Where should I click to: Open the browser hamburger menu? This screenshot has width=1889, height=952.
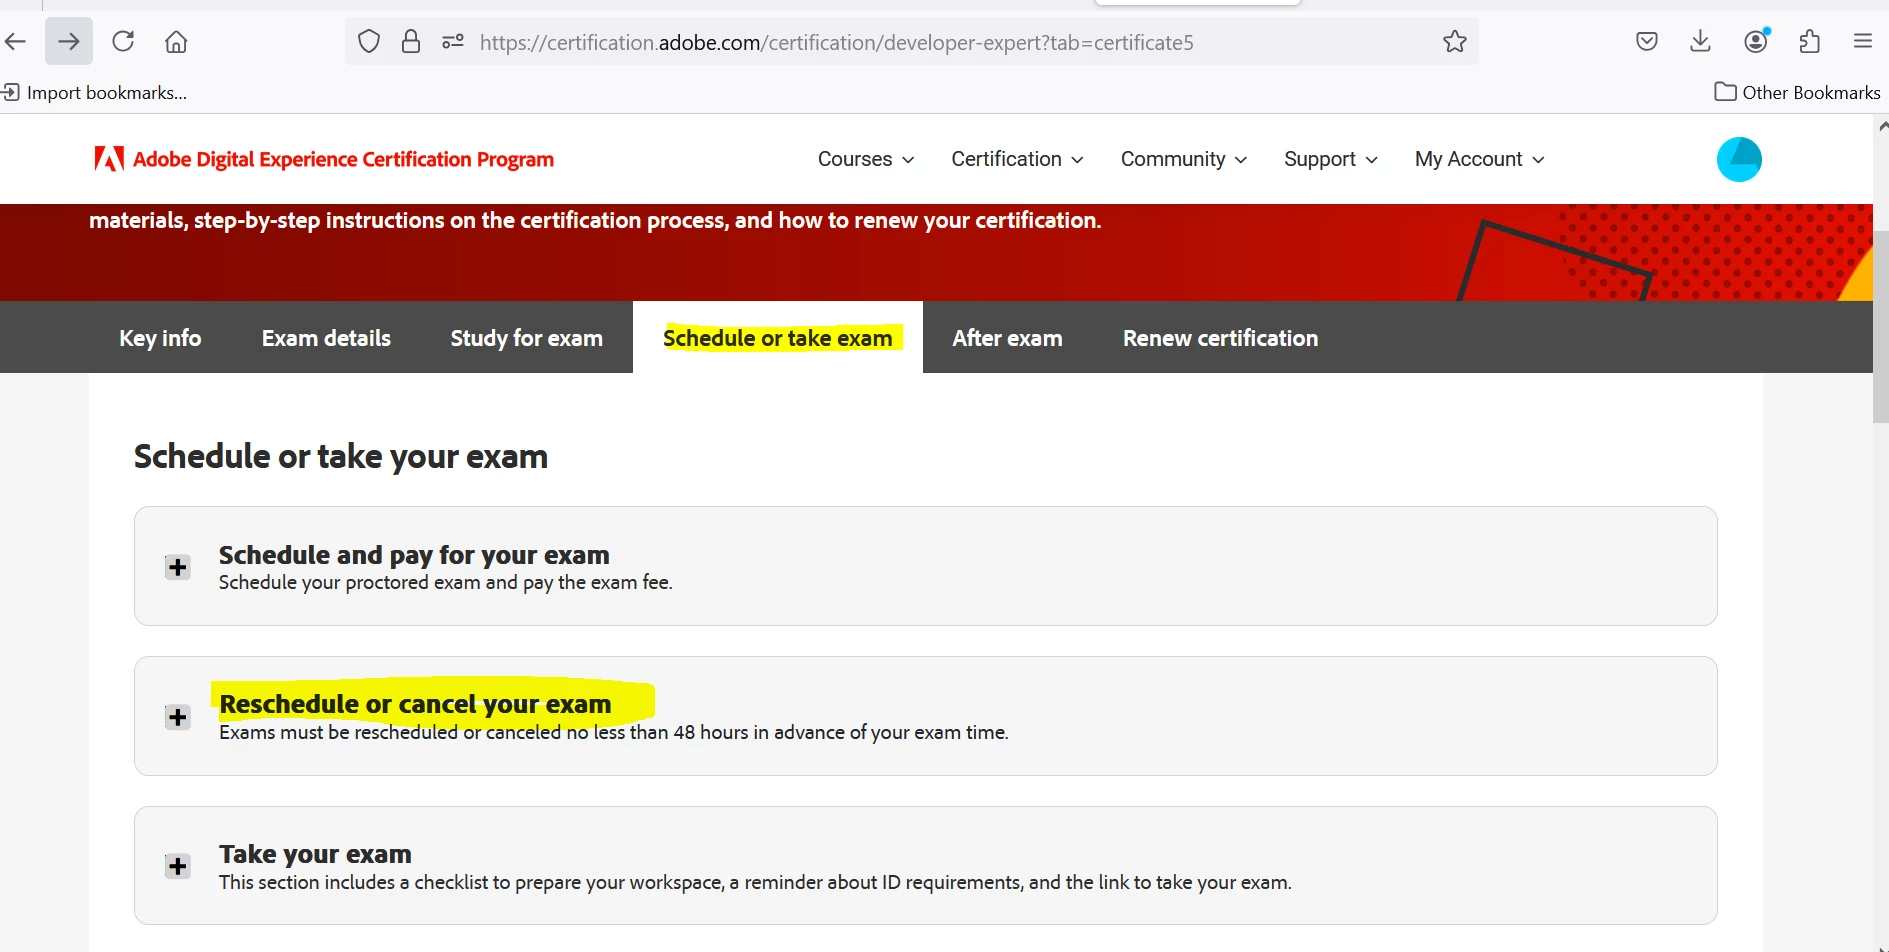(1862, 41)
